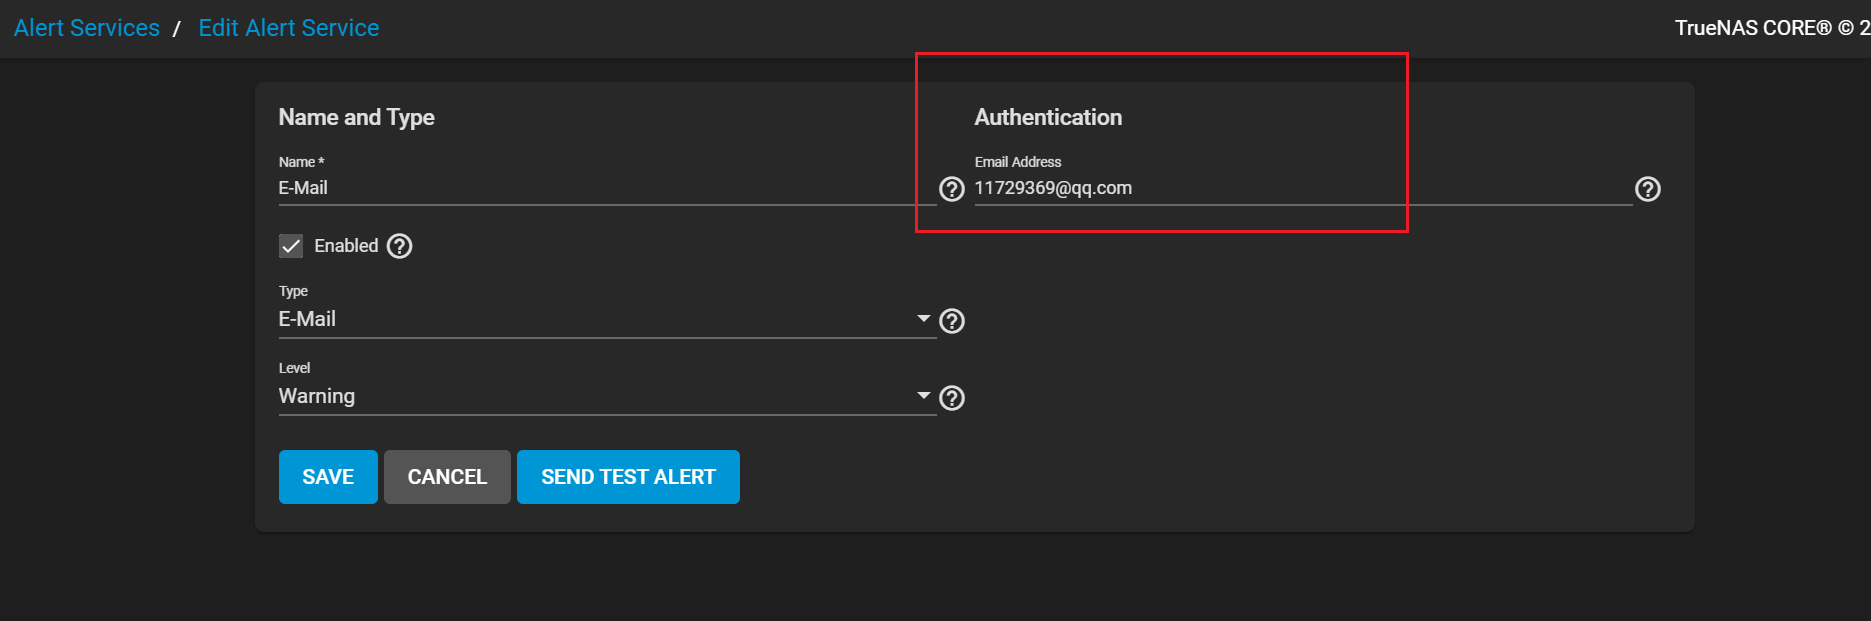Click the Authentication section heading
The width and height of the screenshot is (1871, 621).
(x=1048, y=117)
